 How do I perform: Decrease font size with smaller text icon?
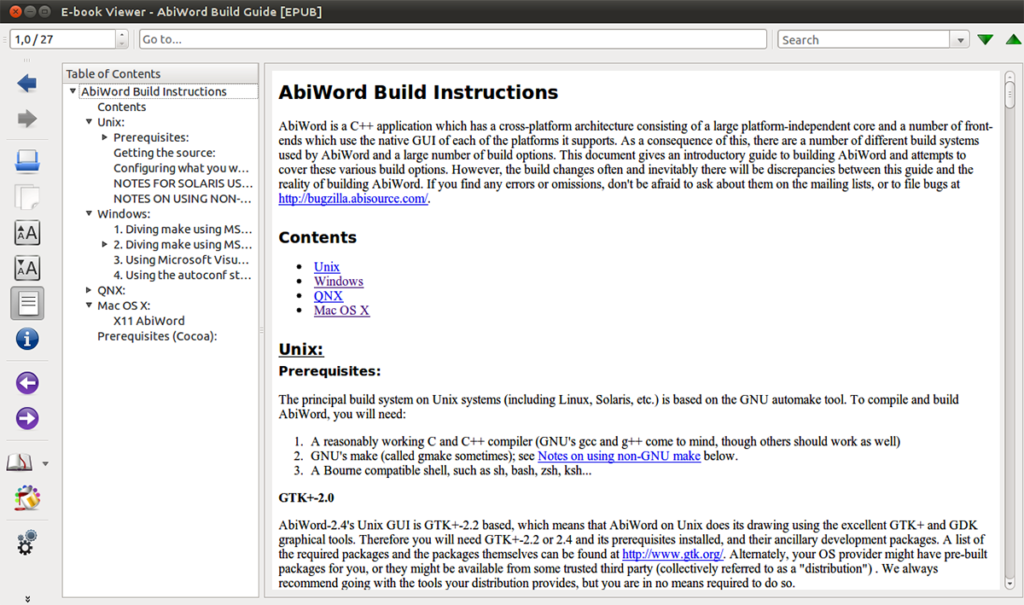(27, 268)
